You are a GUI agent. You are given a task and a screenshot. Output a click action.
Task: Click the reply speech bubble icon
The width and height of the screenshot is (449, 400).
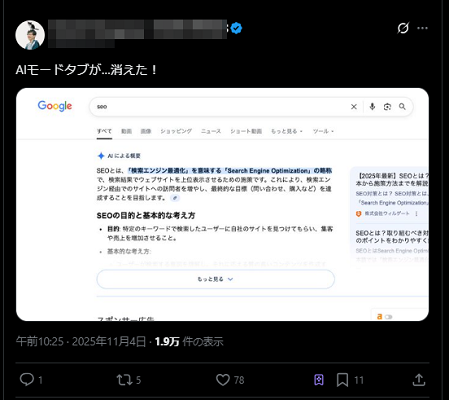point(27,379)
